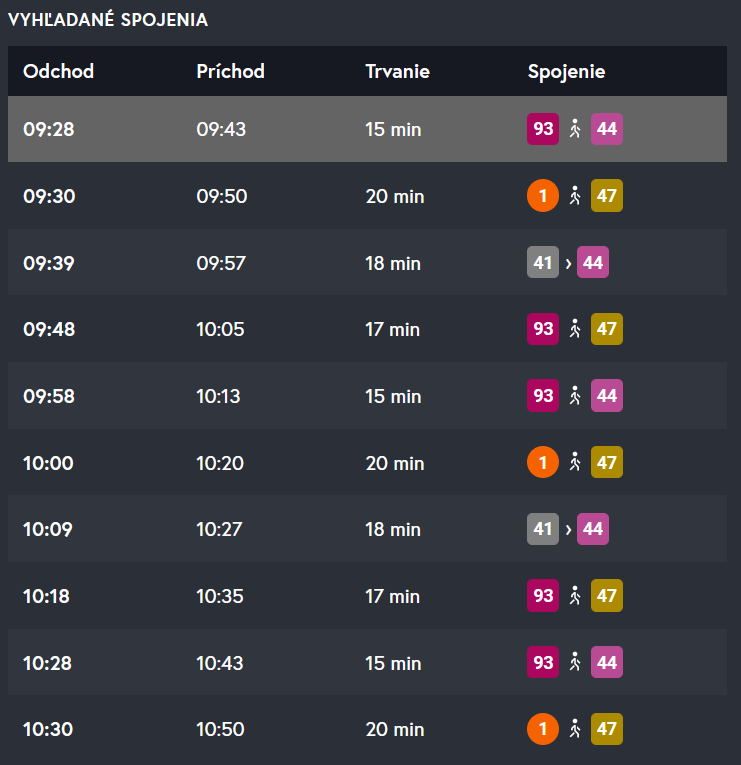Click line 47 badge in 10:30 row
The height and width of the screenshot is (765, 741).
click(607, 730)
